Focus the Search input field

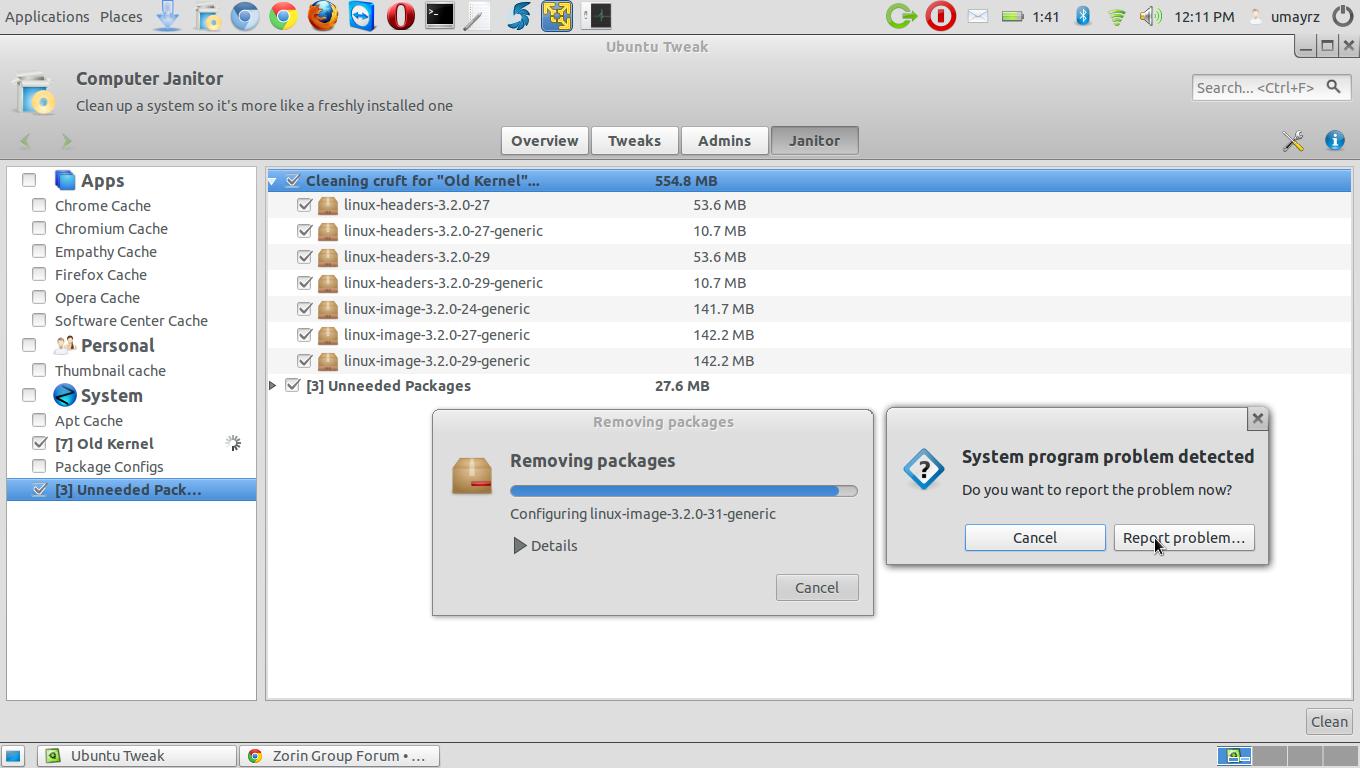point(1256,88)
